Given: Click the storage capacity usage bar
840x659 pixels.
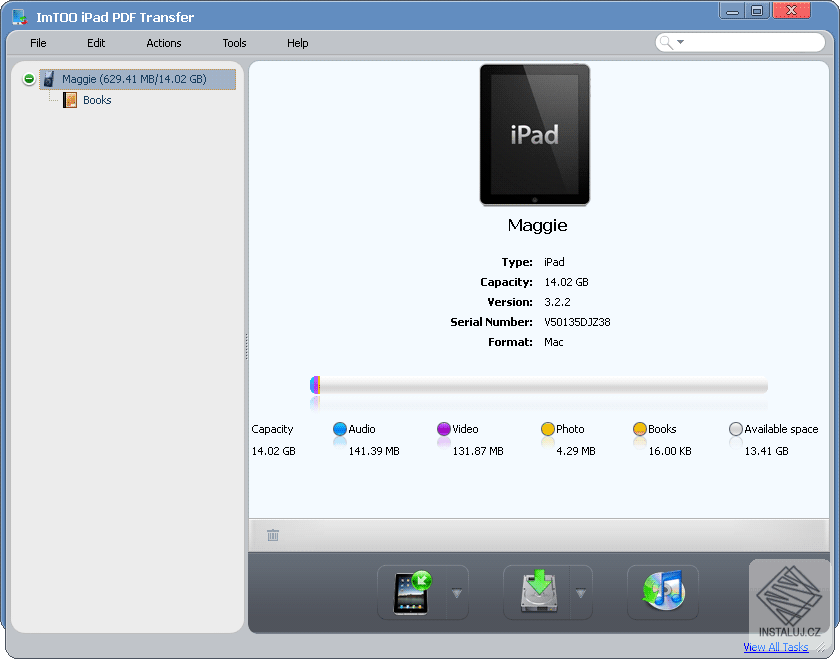Looking at the screenshot, I should [539, 385].
